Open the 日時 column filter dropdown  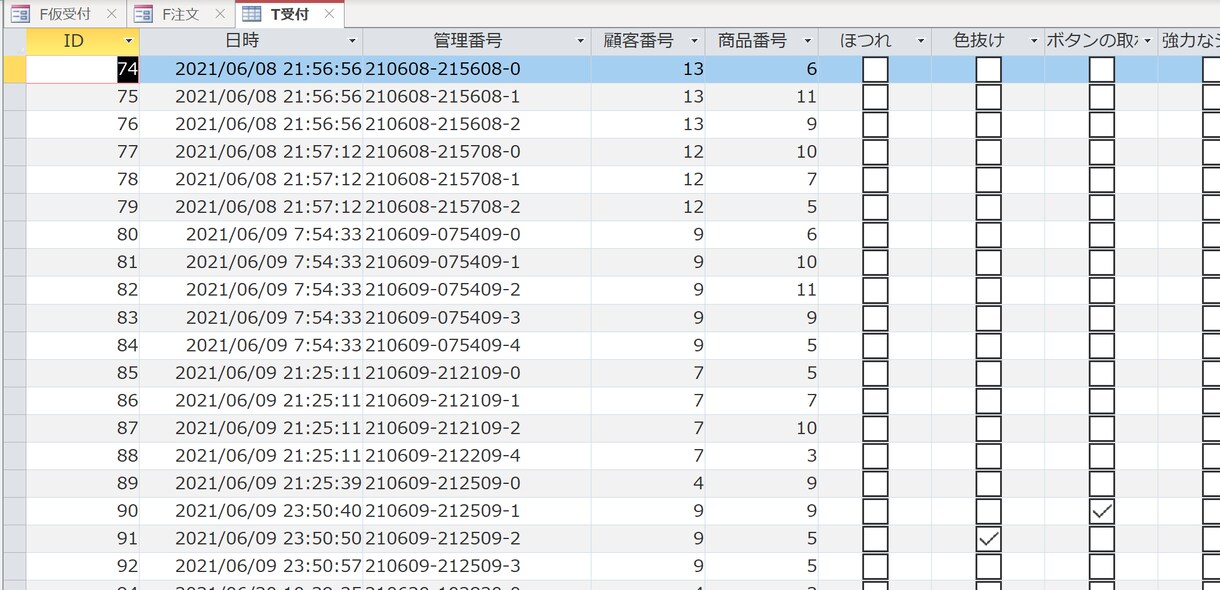click(x=352, y=41)
